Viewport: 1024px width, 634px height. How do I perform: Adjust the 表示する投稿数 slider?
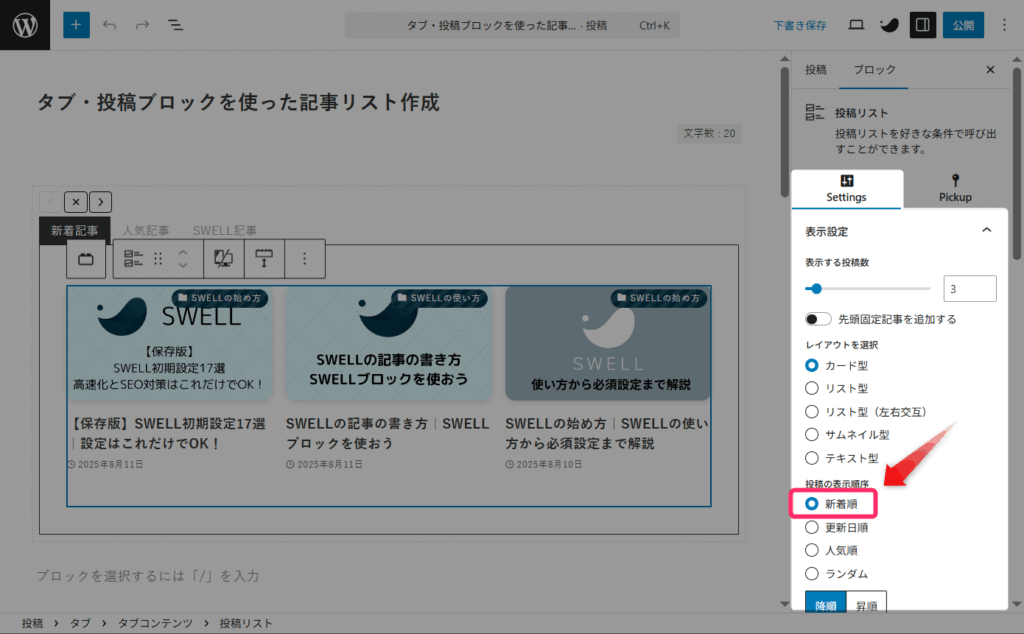[867, 289]
